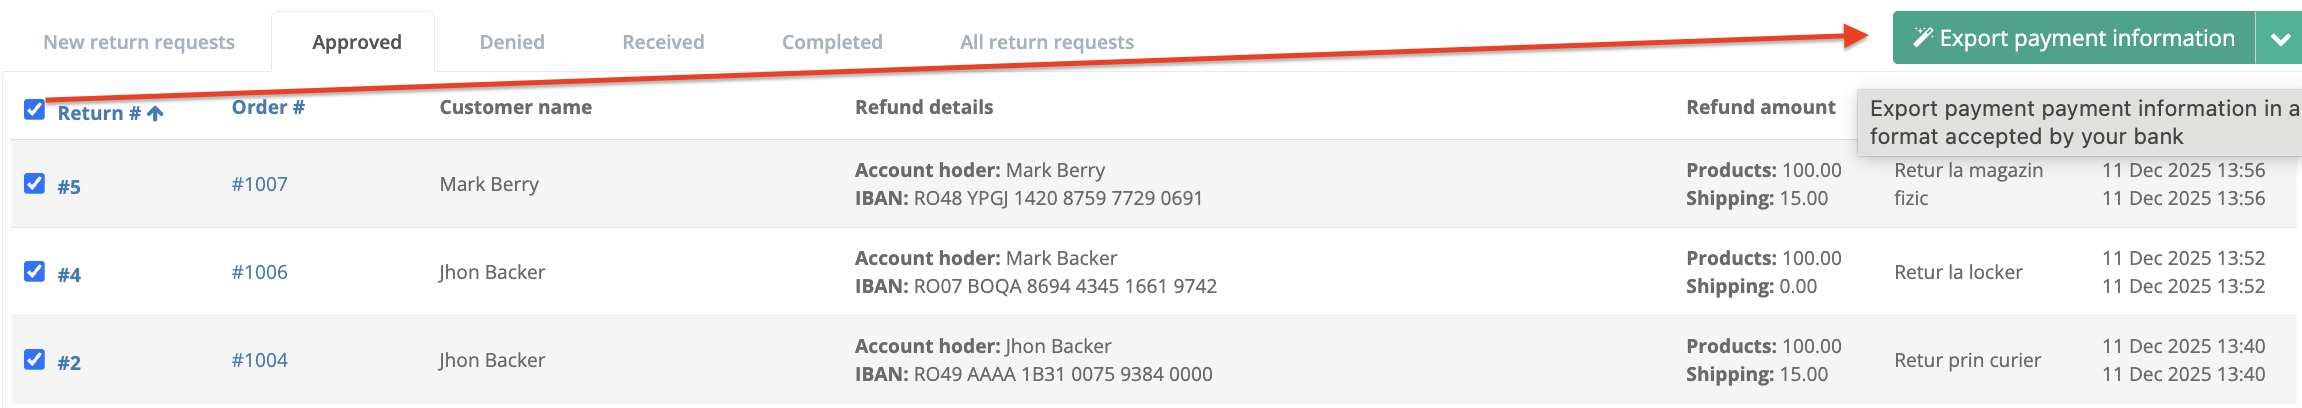Click the Export payment information button
Image resolution: width=2302 pixels, height=408 pixels.
pyautogui.click(x=2085, y=39)
